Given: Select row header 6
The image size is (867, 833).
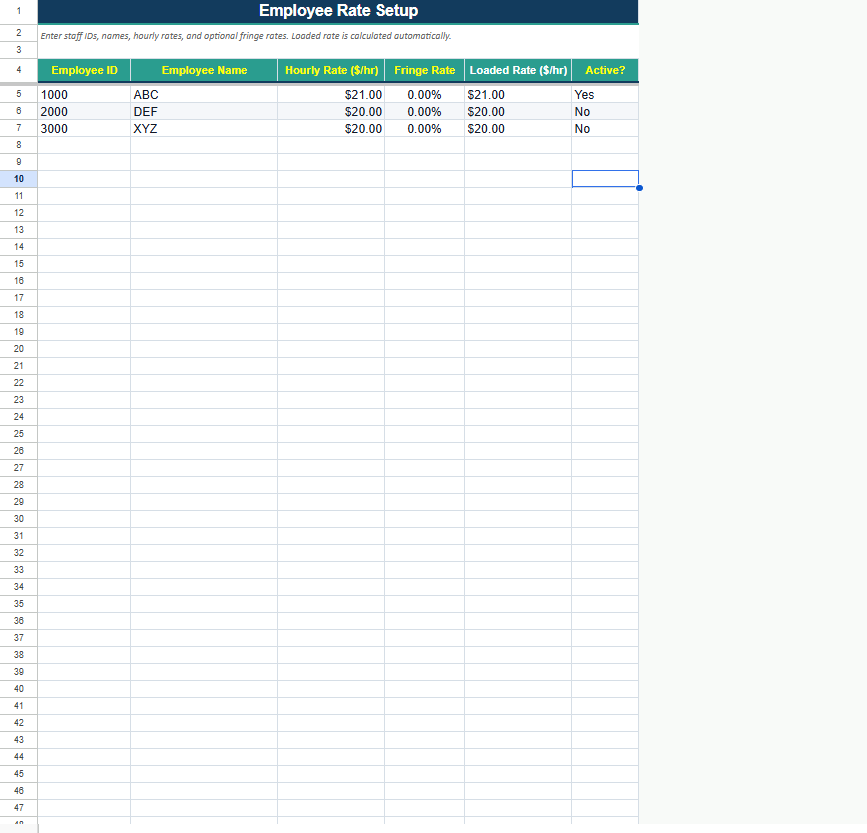Looking at the screenshot, I should point(19,111).
